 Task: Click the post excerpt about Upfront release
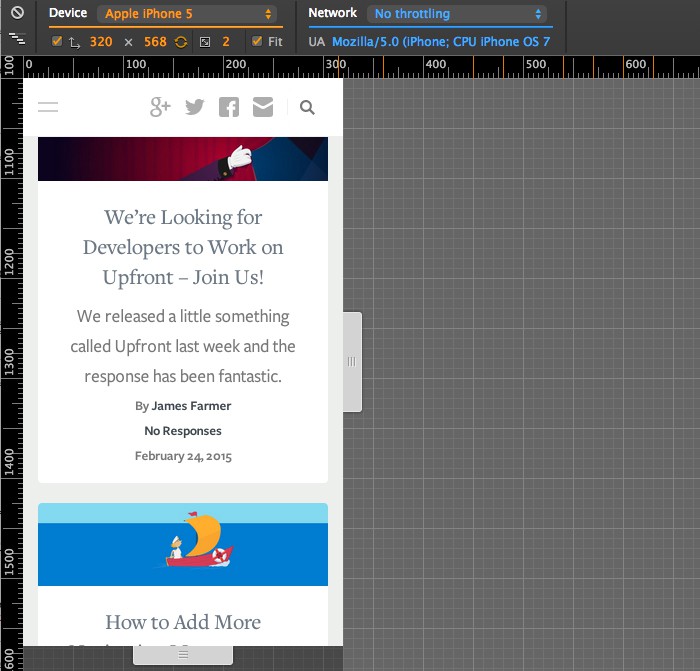point(183,346)
